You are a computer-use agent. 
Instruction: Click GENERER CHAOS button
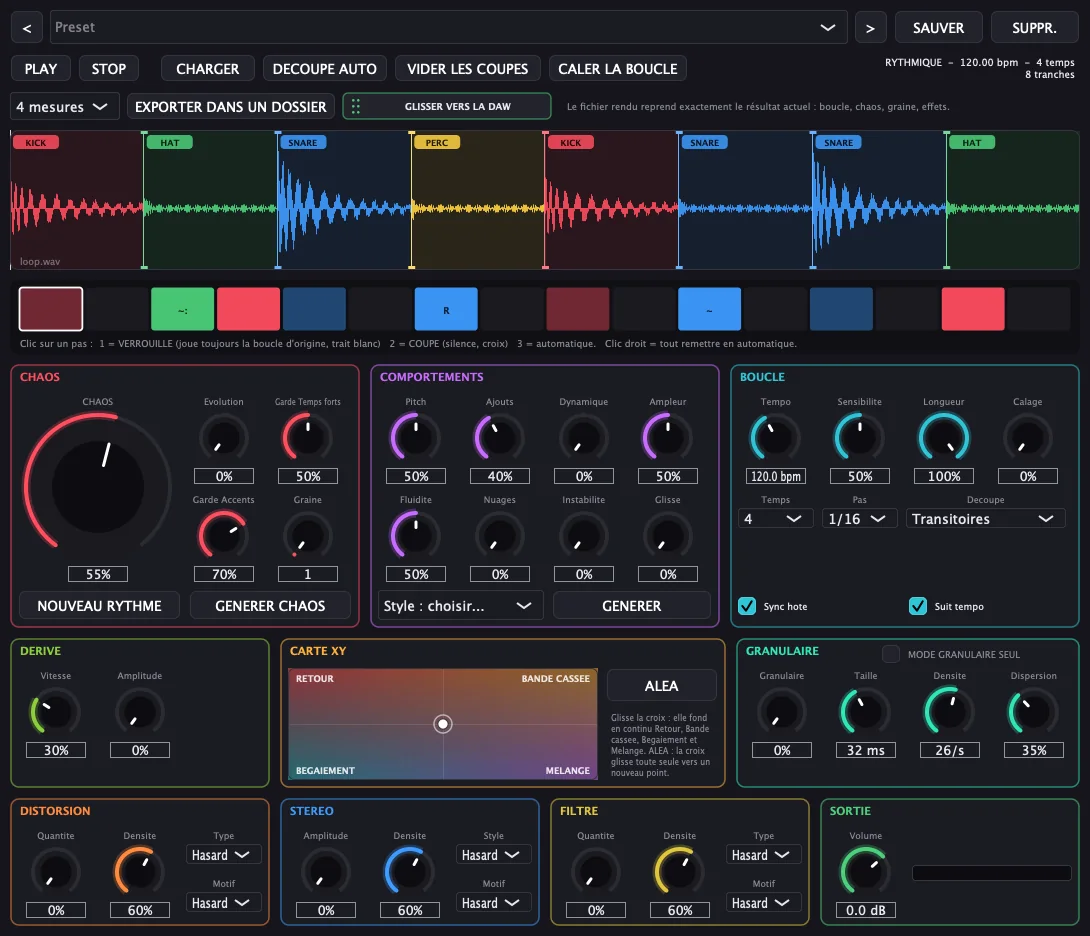pos(270,606)
